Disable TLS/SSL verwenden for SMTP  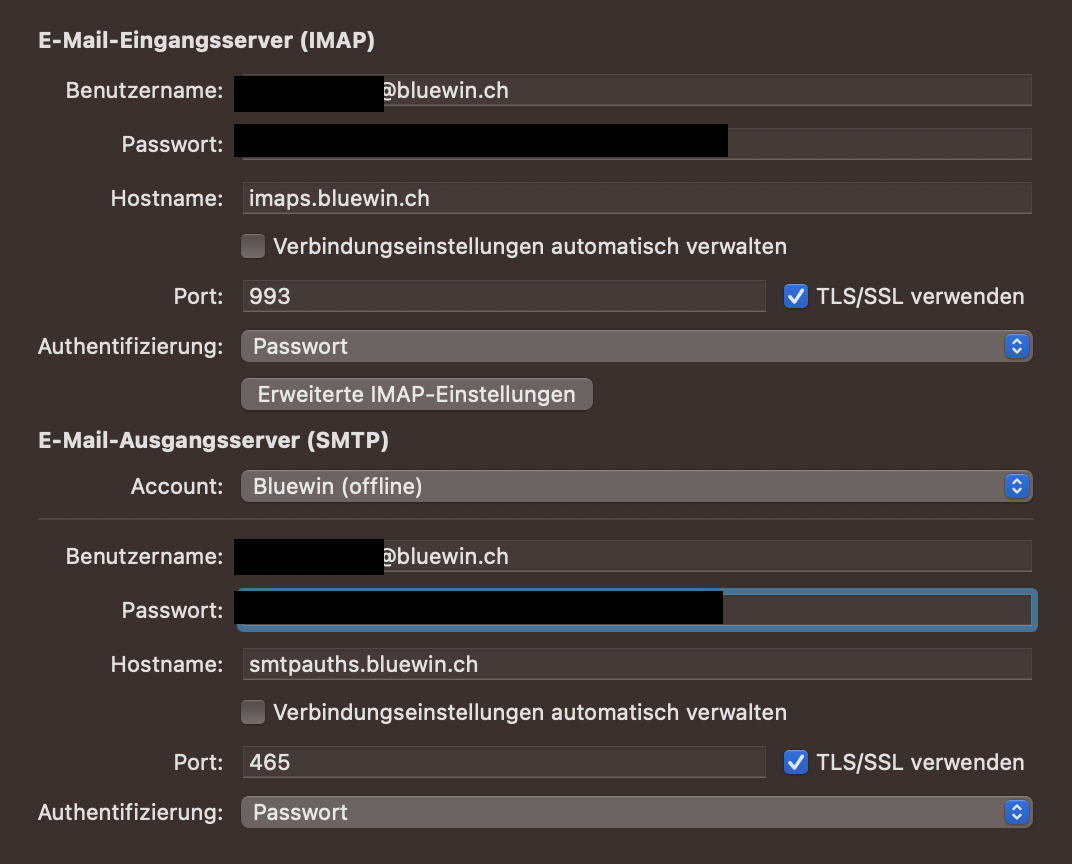point(795,762)
